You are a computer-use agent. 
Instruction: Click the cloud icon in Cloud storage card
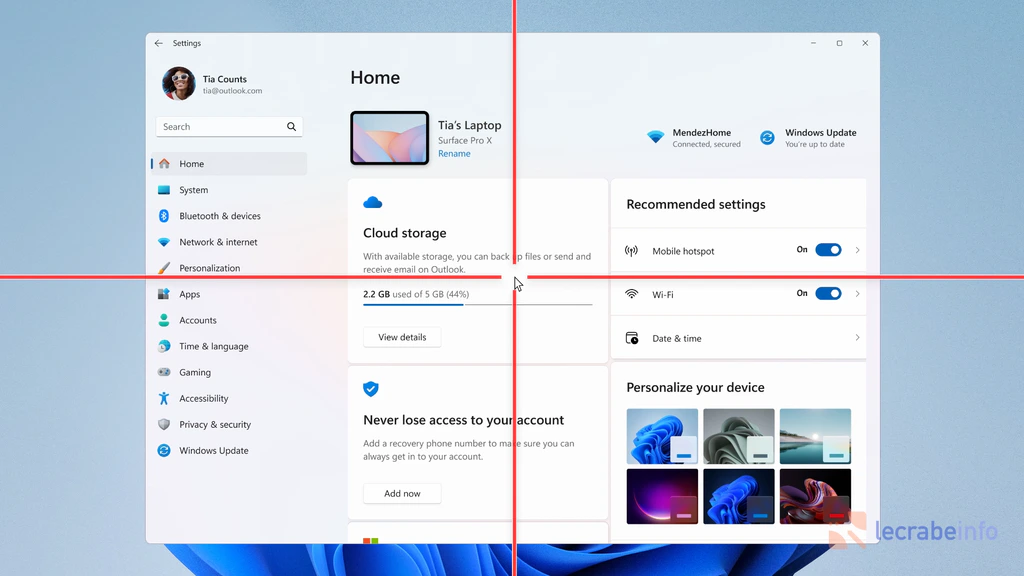tap(372, 201)
